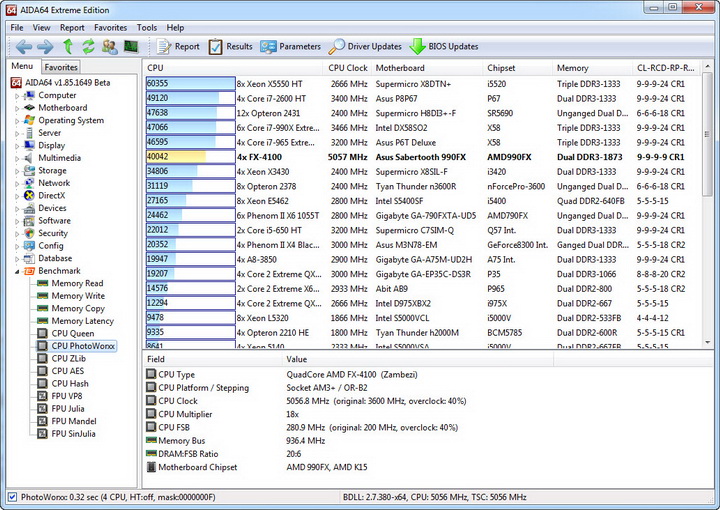Expand the Network tree node

(17, 184)
